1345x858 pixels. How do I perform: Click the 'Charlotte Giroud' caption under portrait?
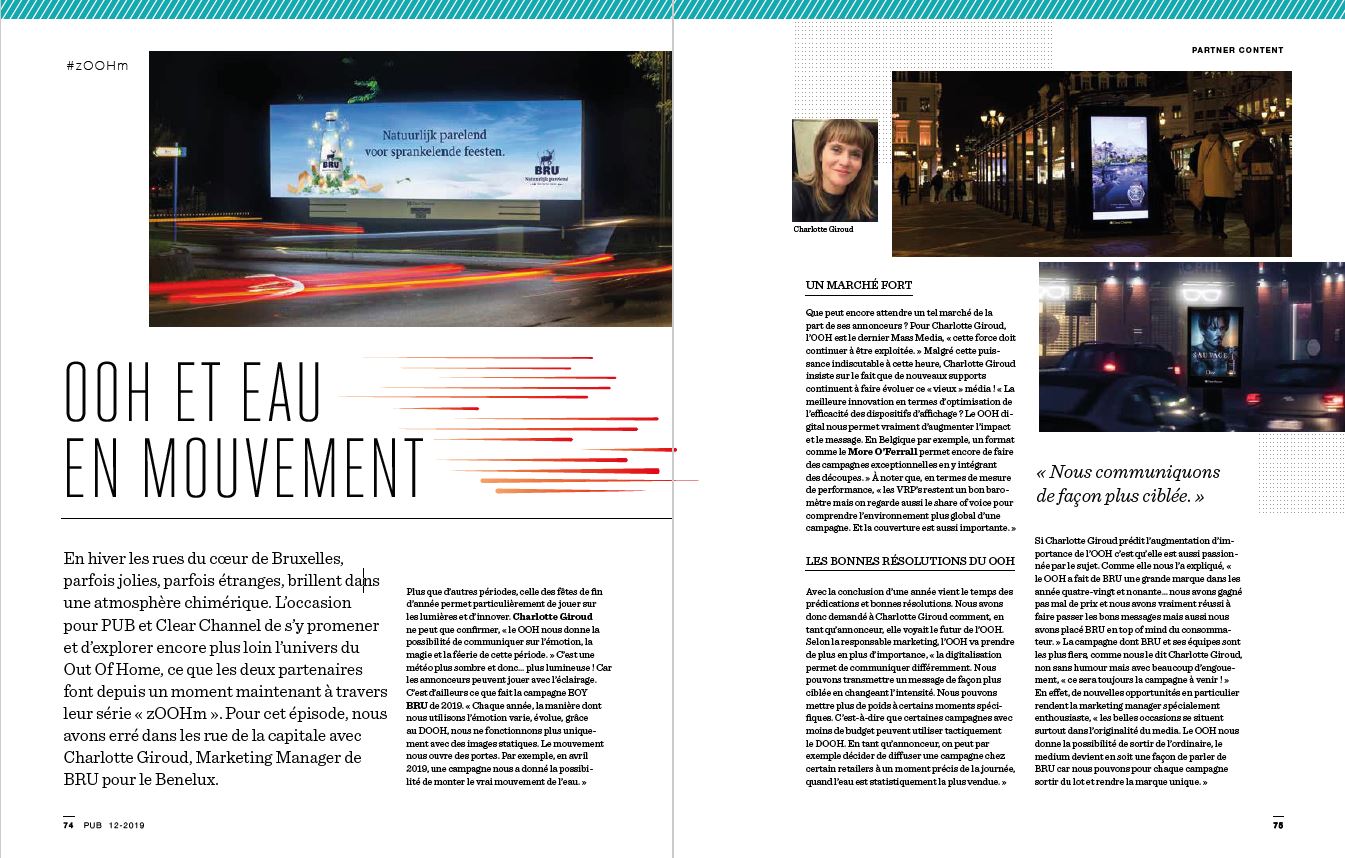(x=823, y=230)
